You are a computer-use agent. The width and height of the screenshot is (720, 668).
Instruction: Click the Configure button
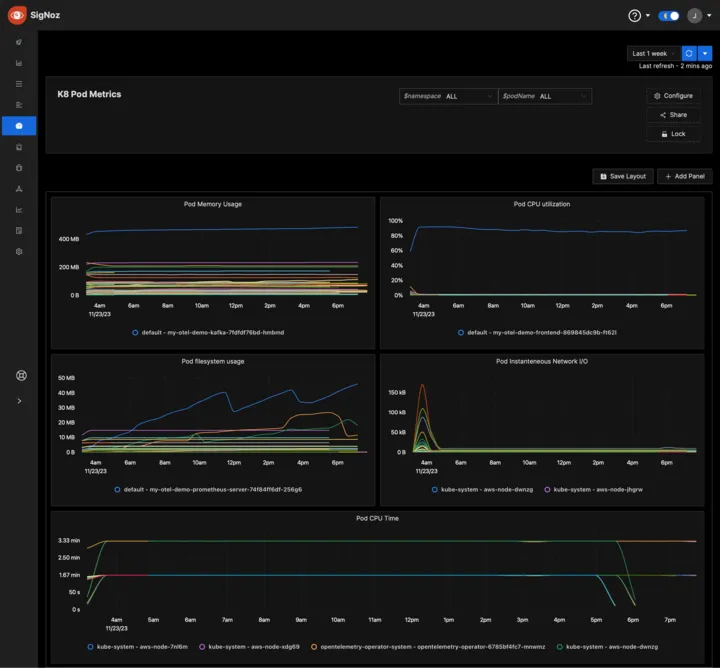tap(673, 96)
